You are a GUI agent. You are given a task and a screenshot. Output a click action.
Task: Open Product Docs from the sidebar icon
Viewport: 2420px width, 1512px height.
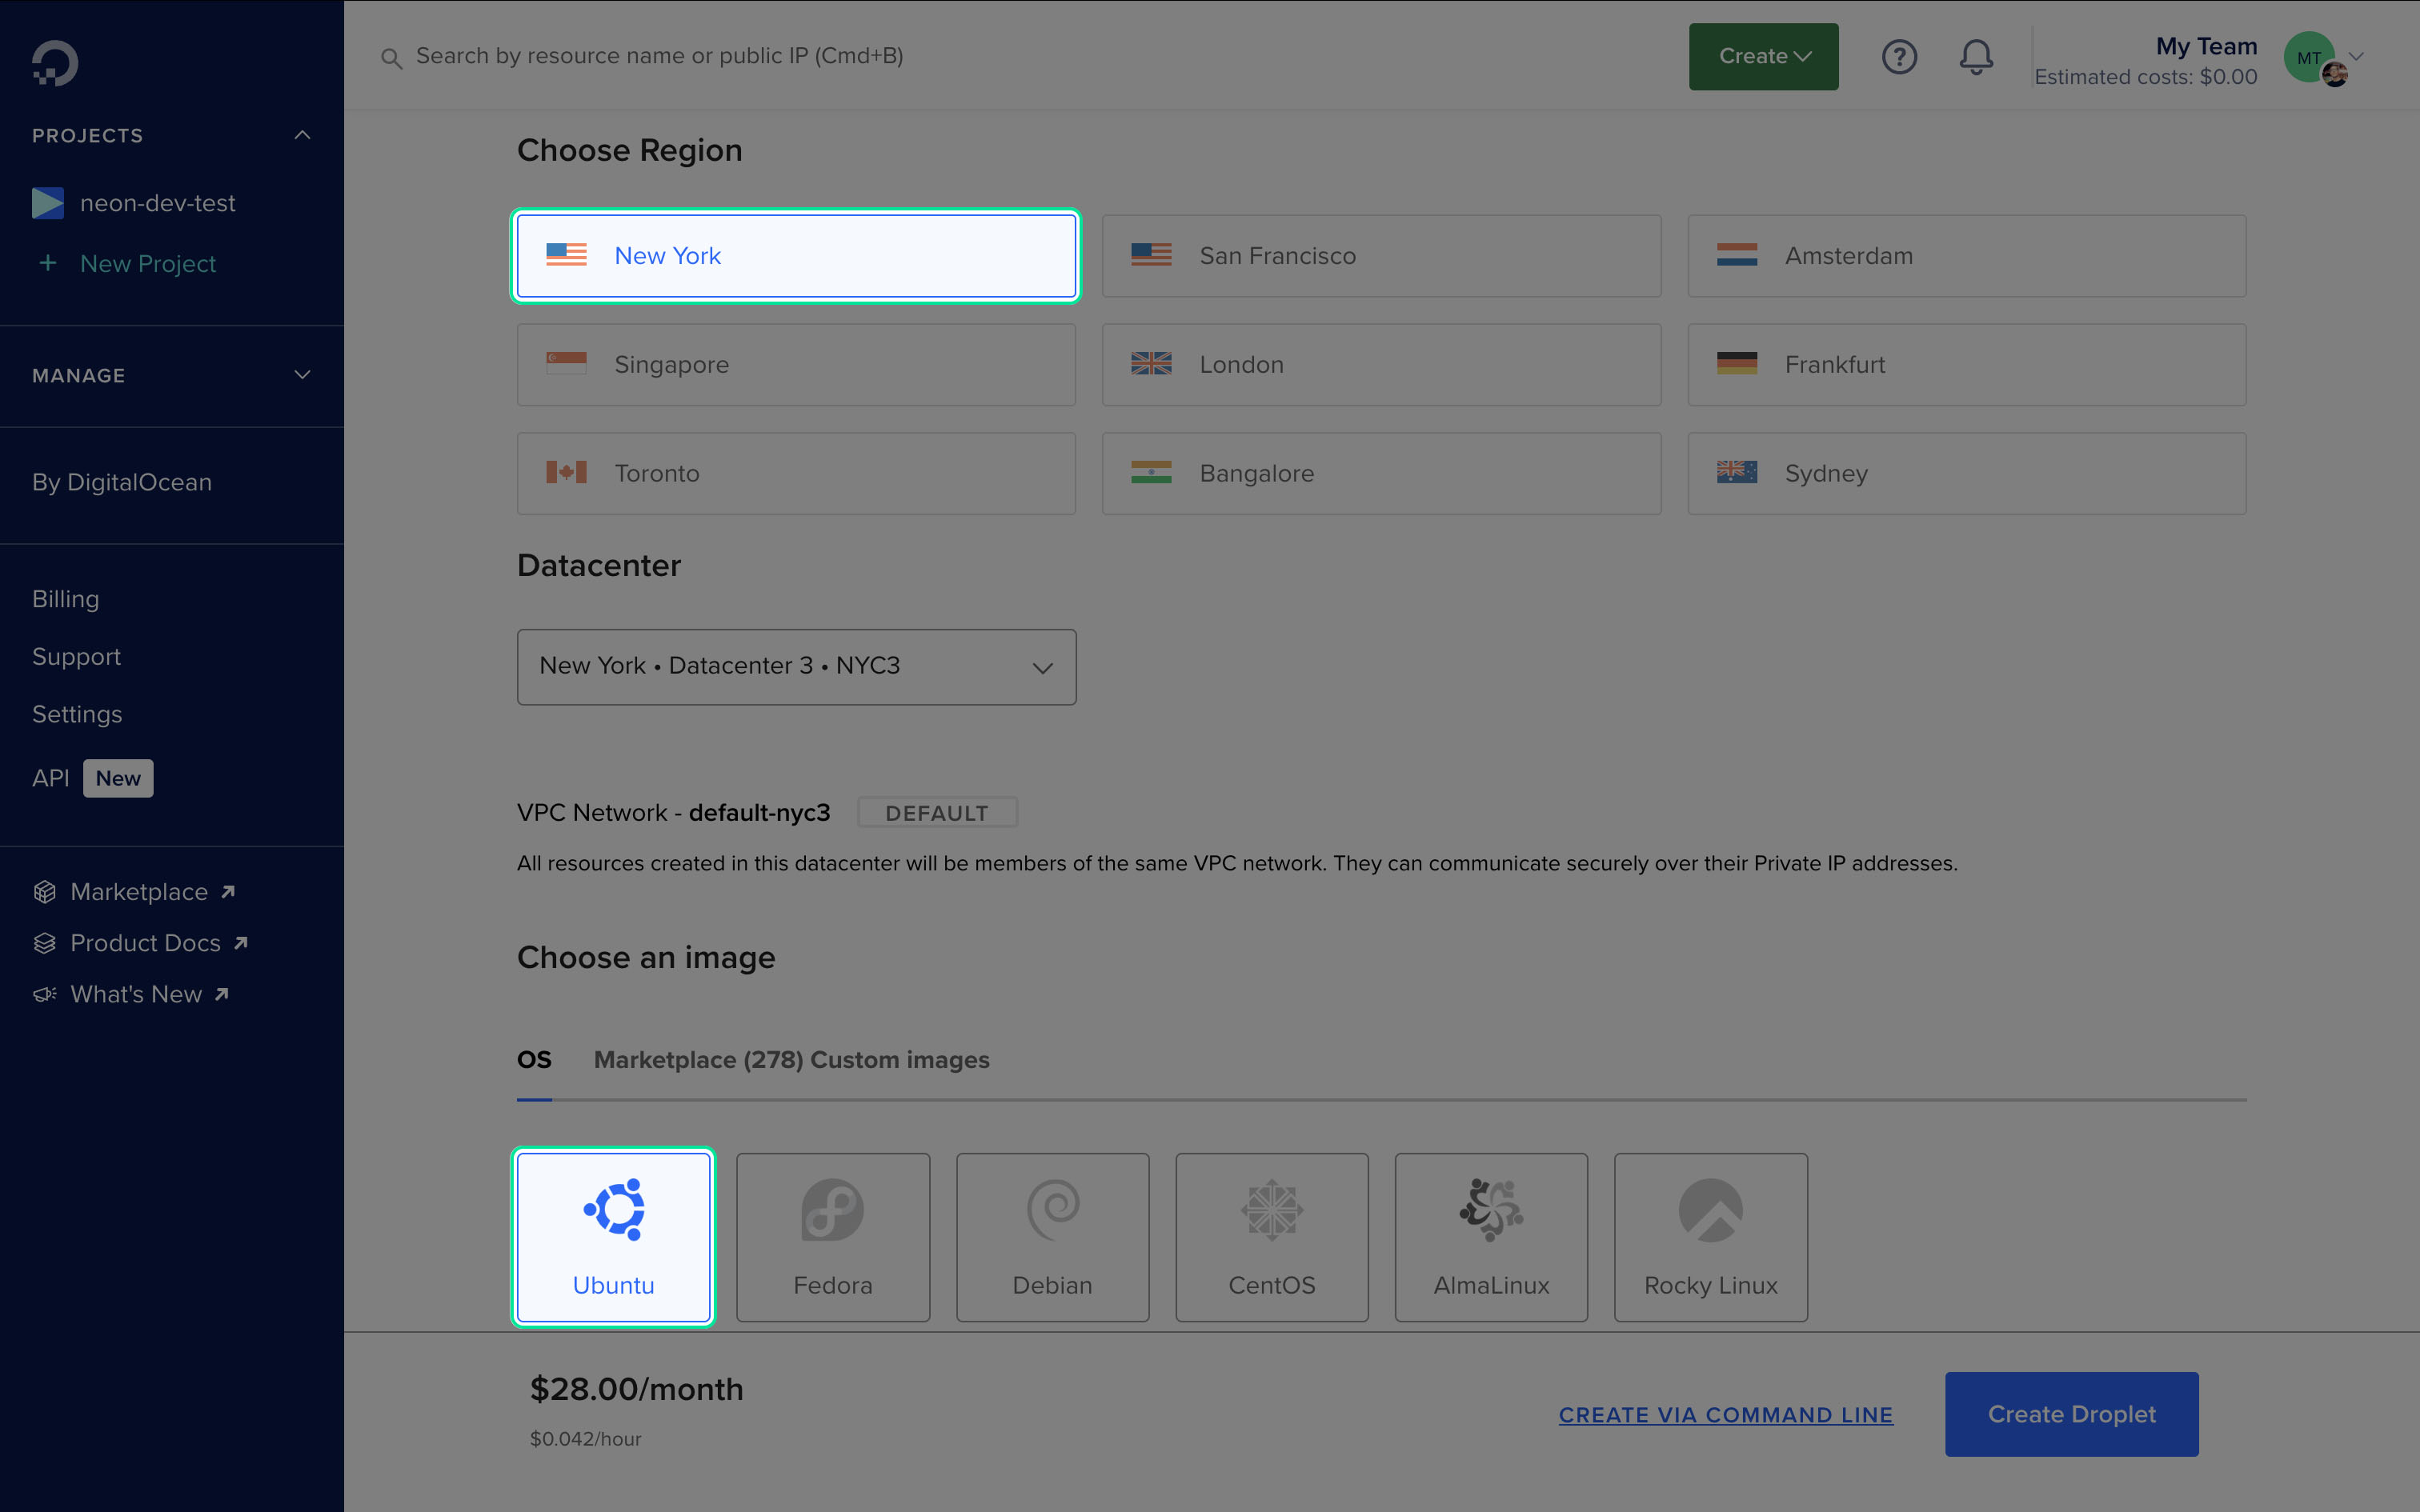click(x=45, y=943)
